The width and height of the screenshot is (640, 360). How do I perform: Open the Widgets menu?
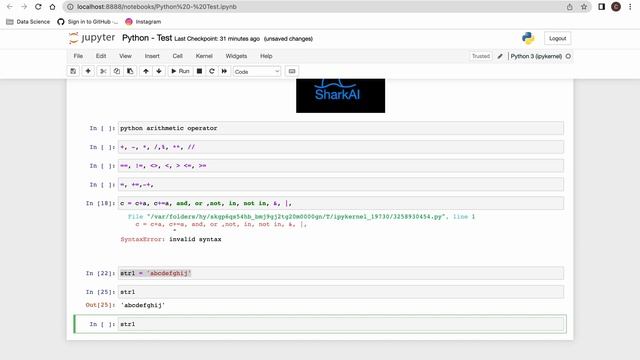(x=236, y=56)
